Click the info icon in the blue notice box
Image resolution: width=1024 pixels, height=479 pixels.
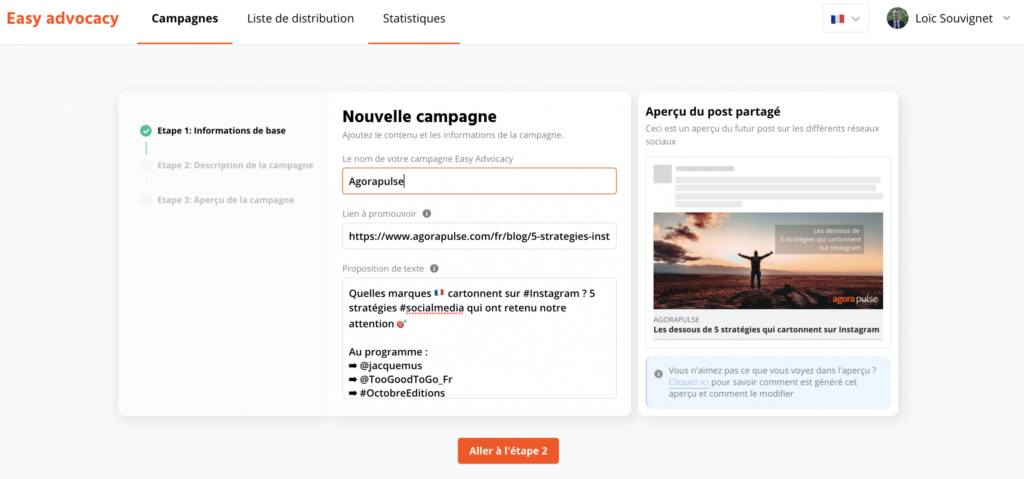tap(658, 374)
